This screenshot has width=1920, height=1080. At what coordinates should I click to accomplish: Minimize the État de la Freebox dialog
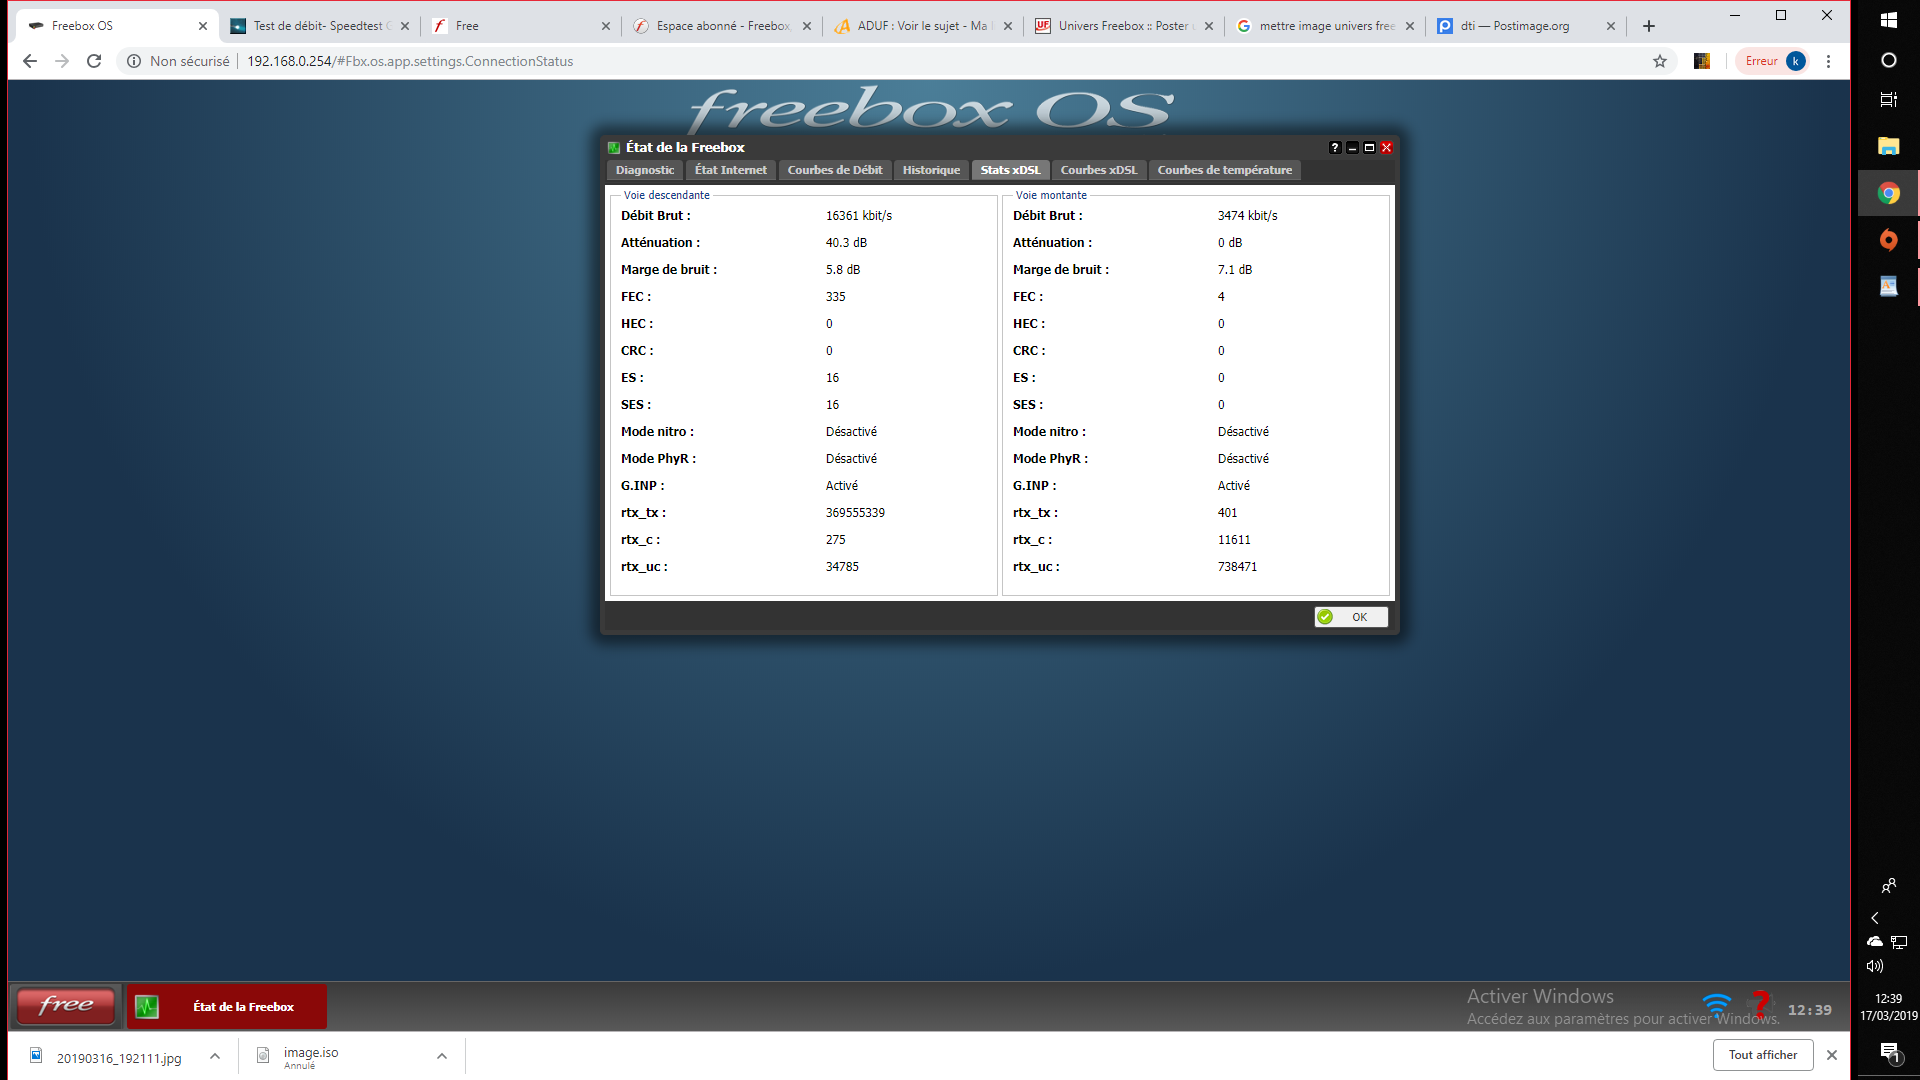[1352, 148]
